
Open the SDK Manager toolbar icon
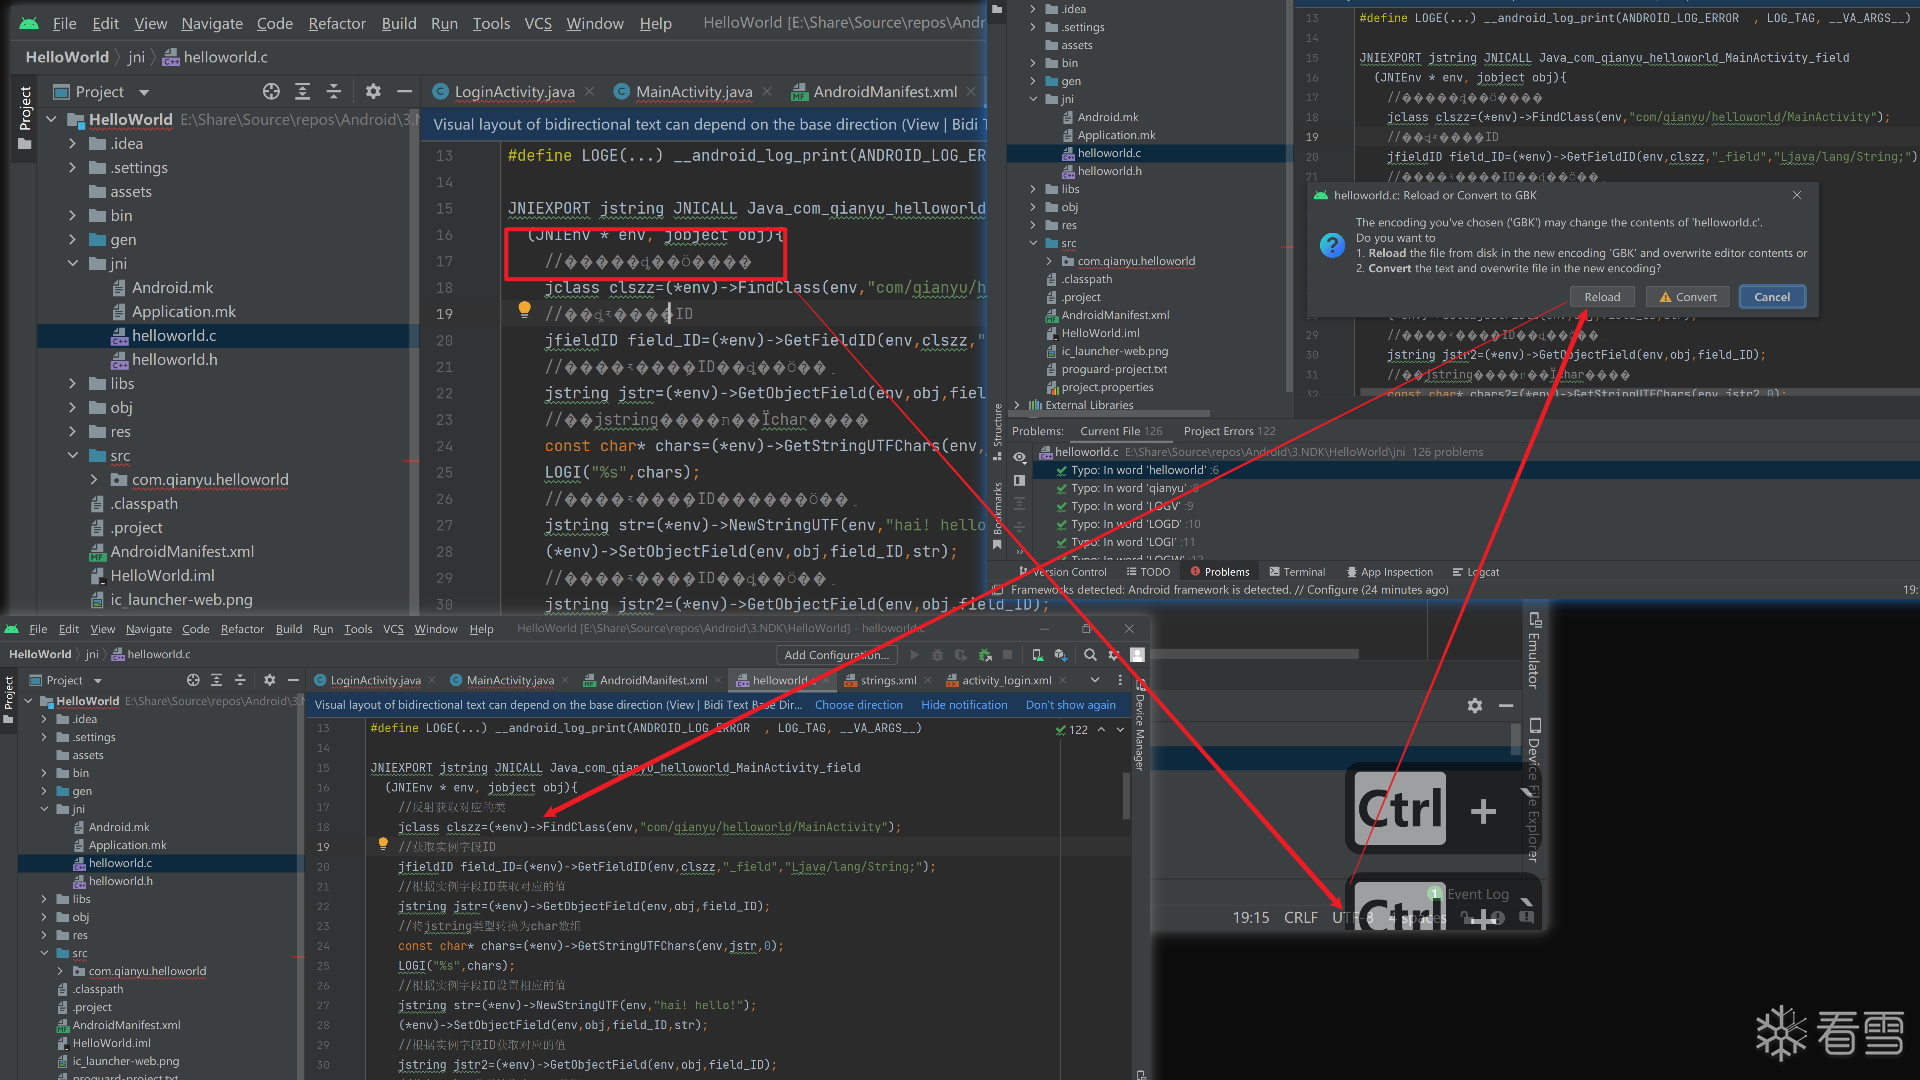[x=1060, y=655]
